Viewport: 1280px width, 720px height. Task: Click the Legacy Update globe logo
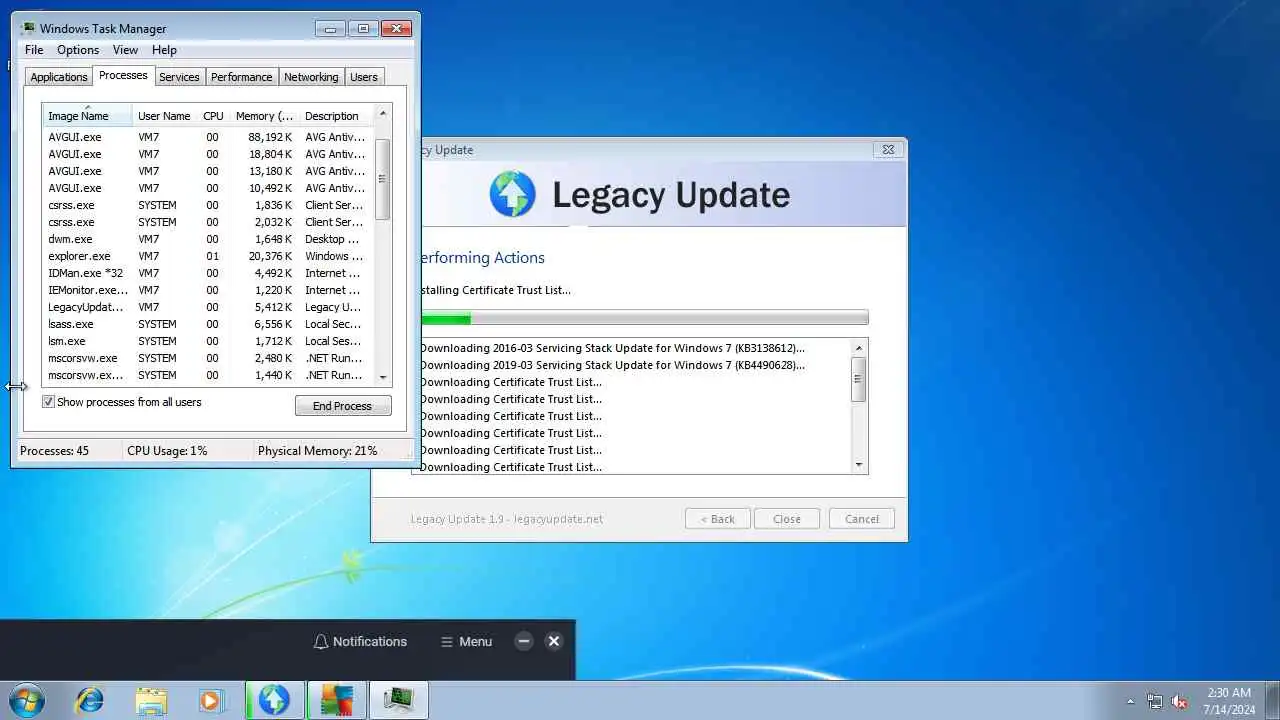(512, 194)
